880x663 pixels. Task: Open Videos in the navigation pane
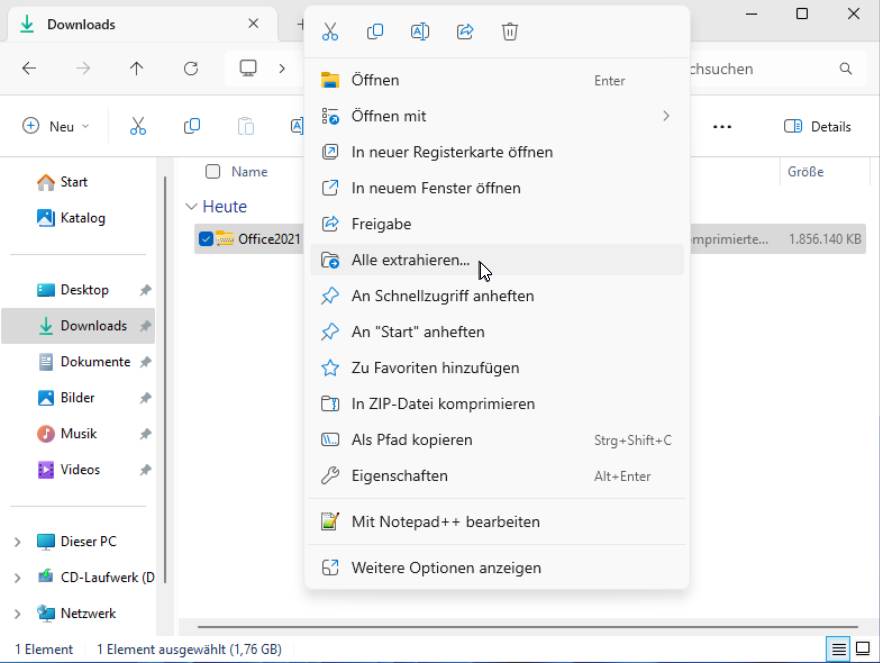(x=79, y=469)
